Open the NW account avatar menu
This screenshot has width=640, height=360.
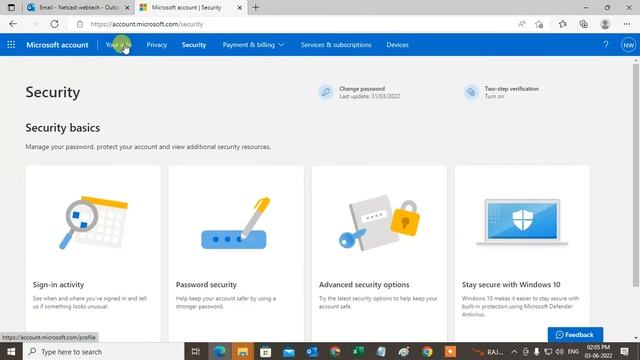tap(629, 45)
